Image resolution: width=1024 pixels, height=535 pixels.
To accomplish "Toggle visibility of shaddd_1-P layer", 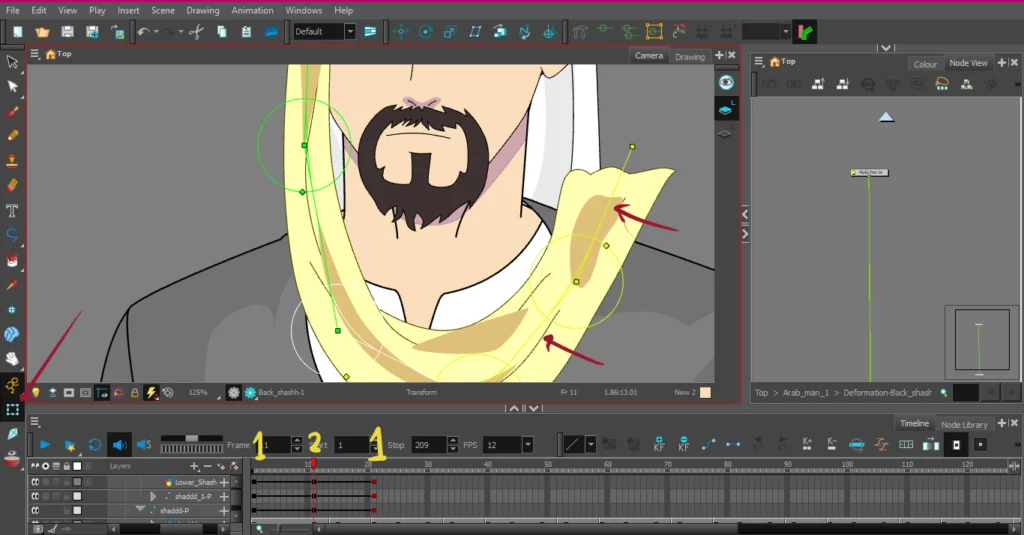I will 35,496.
